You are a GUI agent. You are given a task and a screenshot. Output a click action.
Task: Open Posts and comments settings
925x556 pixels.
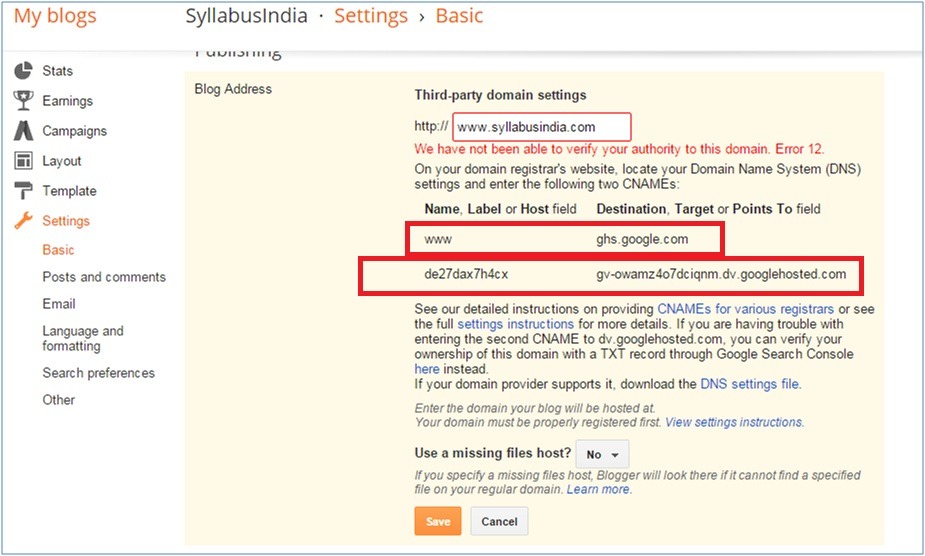[x=104, y=277]
